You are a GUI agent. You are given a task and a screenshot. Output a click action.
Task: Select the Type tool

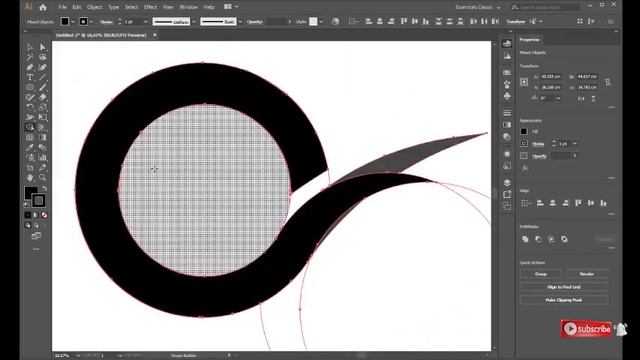[x=30, y=77]
